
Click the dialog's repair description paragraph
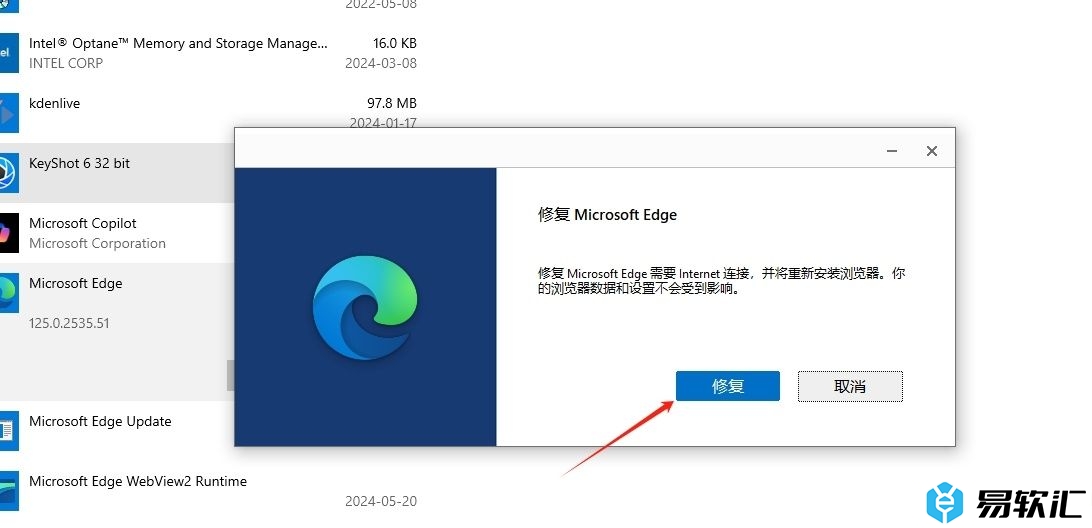click(722, 281)
